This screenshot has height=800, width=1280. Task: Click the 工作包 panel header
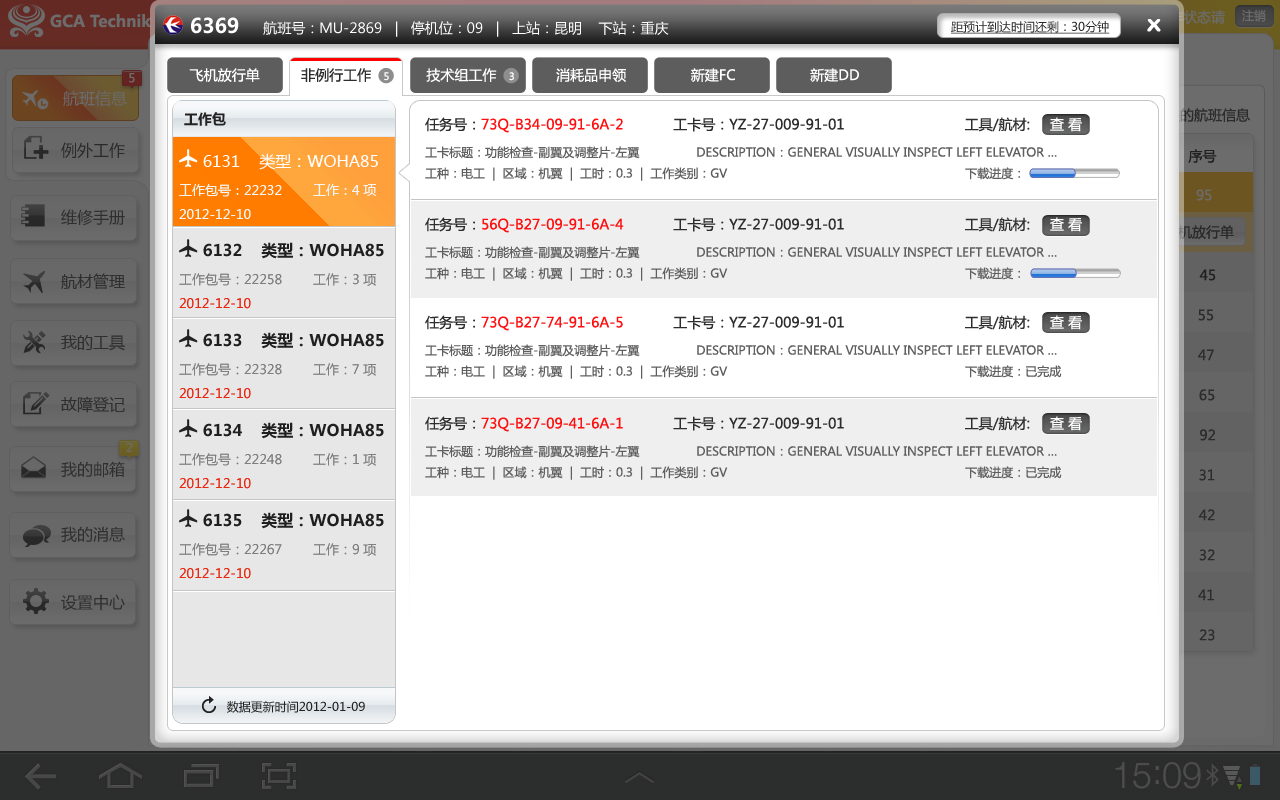pos(284,119)
